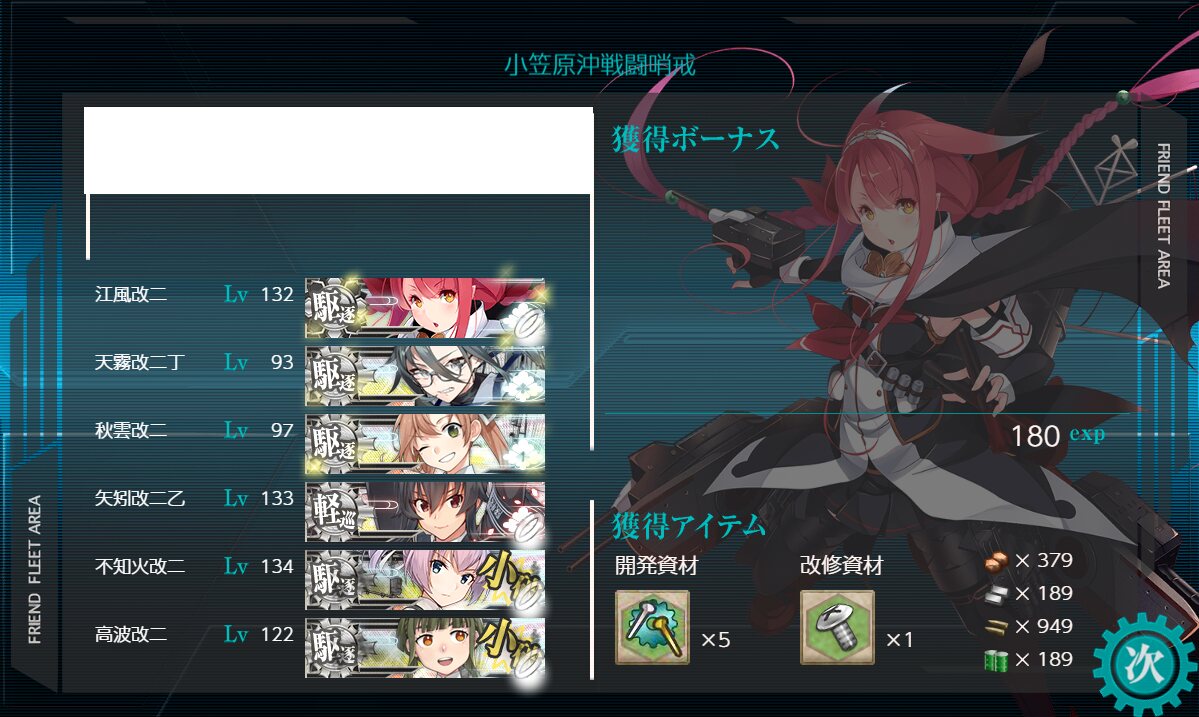Click the teal gear 次 next button
1199x717 pixels.
1144,663
